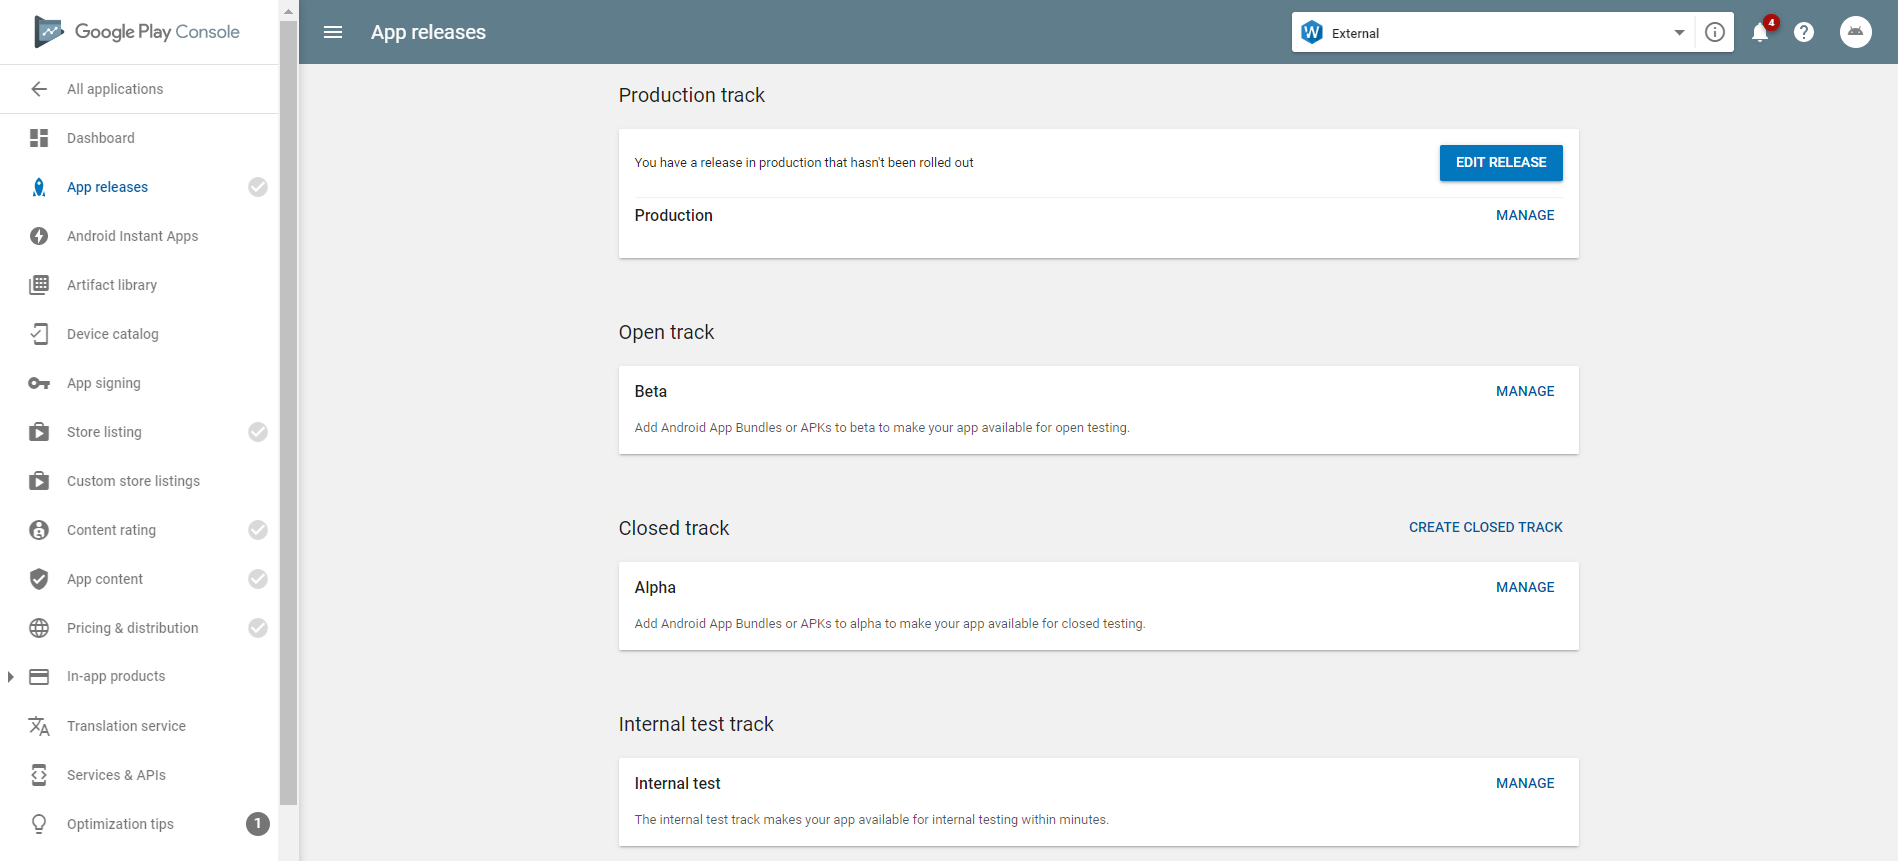Screen dimensions: 1898x861
Task: Open the Artifact library page
Action: [112, 285]
